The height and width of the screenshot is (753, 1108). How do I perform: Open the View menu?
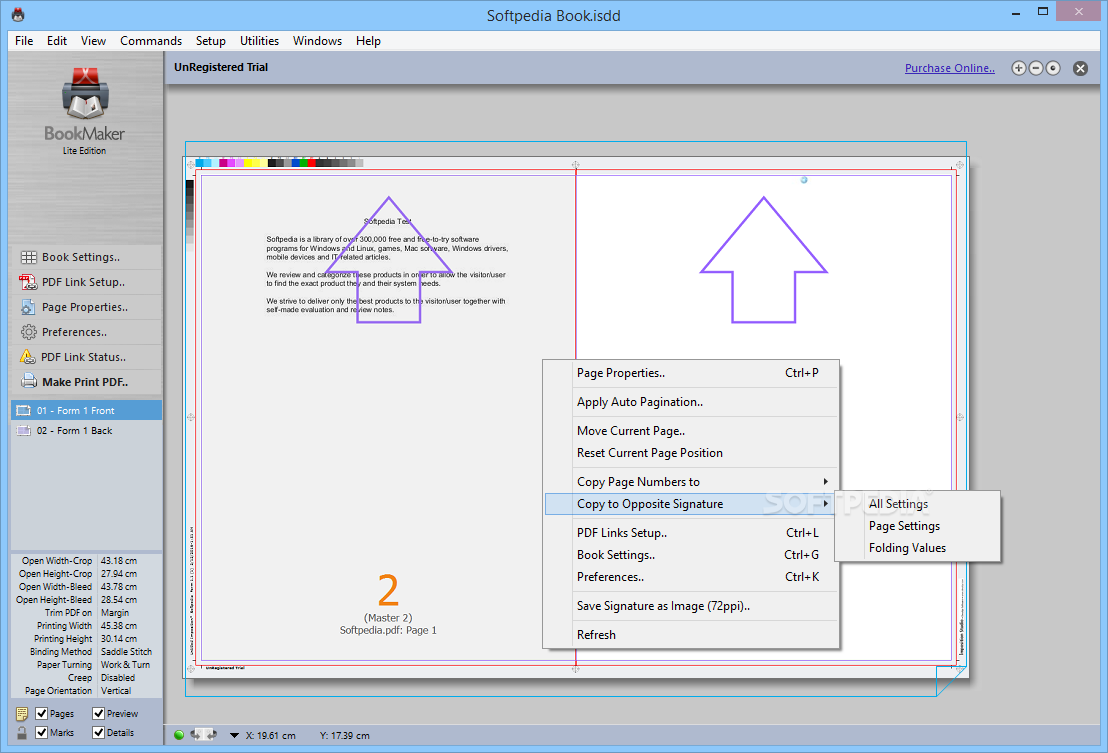coord(93,41)
